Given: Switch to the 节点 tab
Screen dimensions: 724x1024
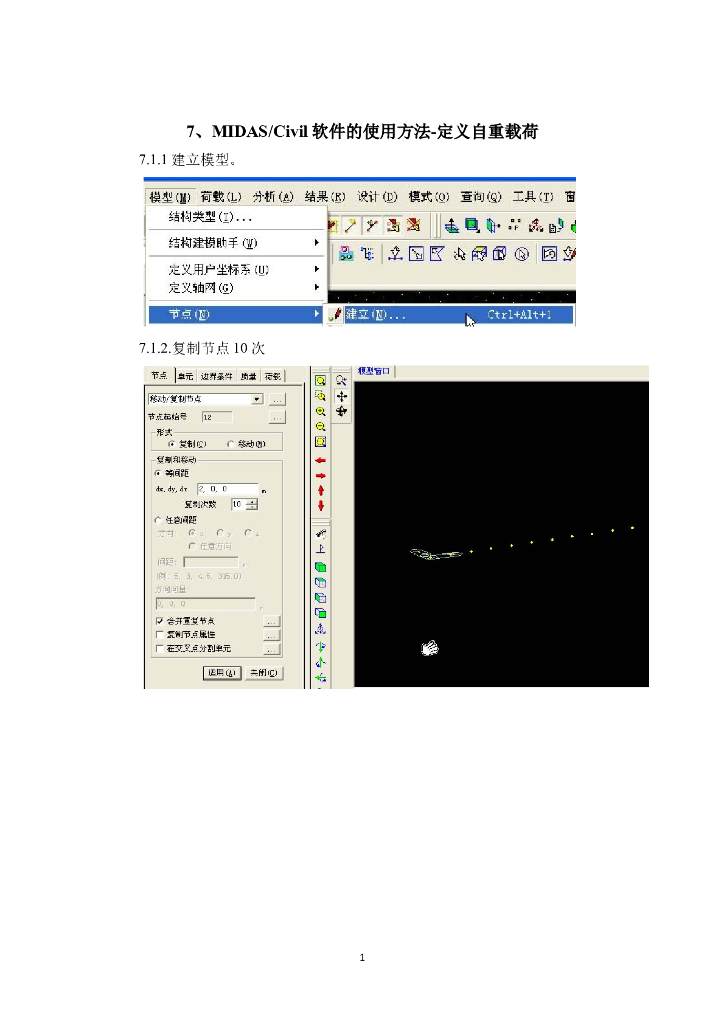Looking at the screenshot, I should (x=159, y=376).
